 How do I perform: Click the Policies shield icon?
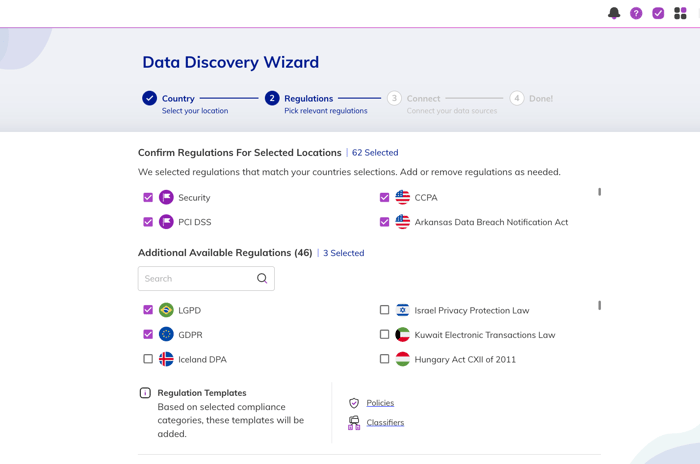(x=354, y=403)
